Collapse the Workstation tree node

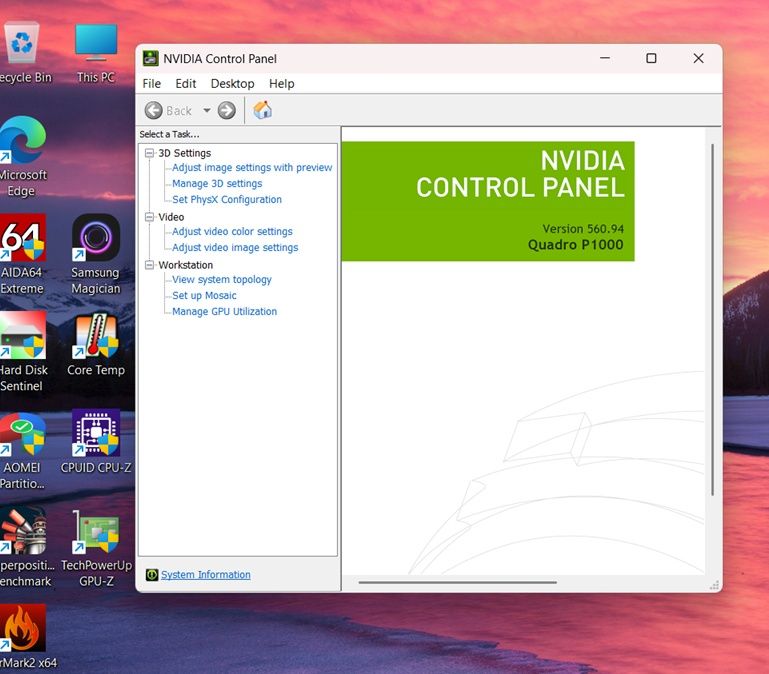coord(150,265)
